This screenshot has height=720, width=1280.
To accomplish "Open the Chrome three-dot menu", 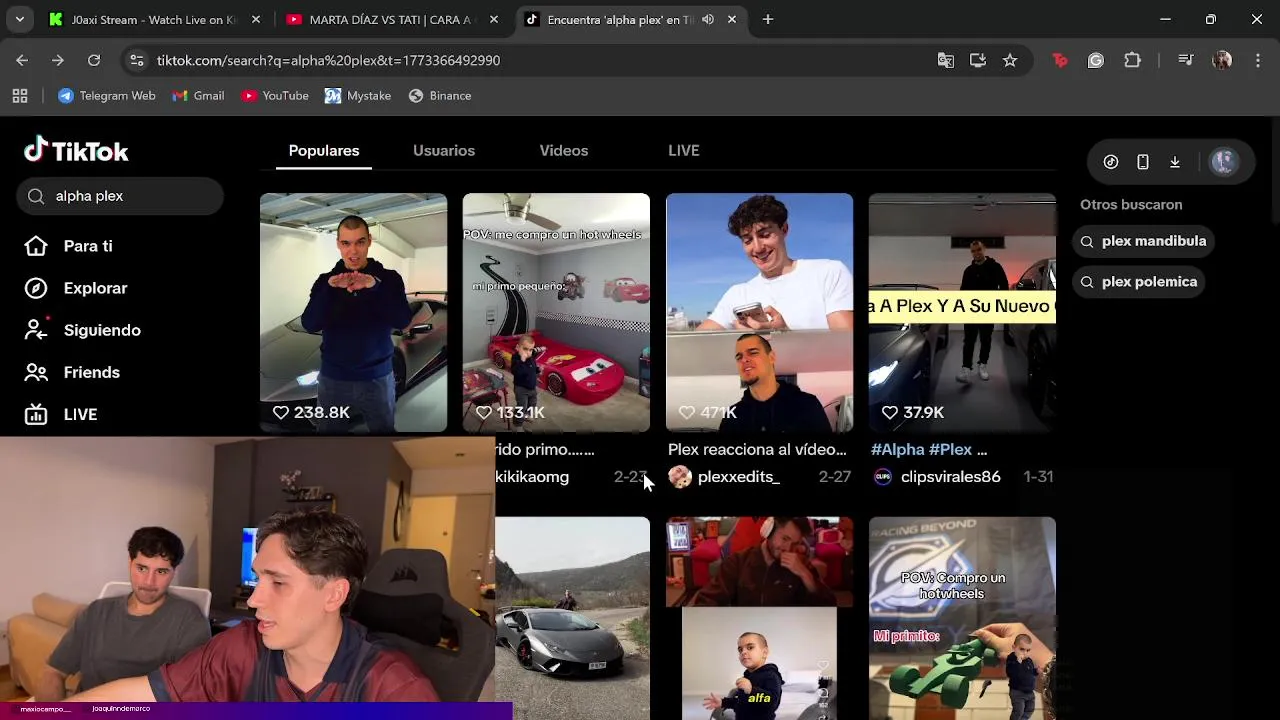I will 1258,60.
